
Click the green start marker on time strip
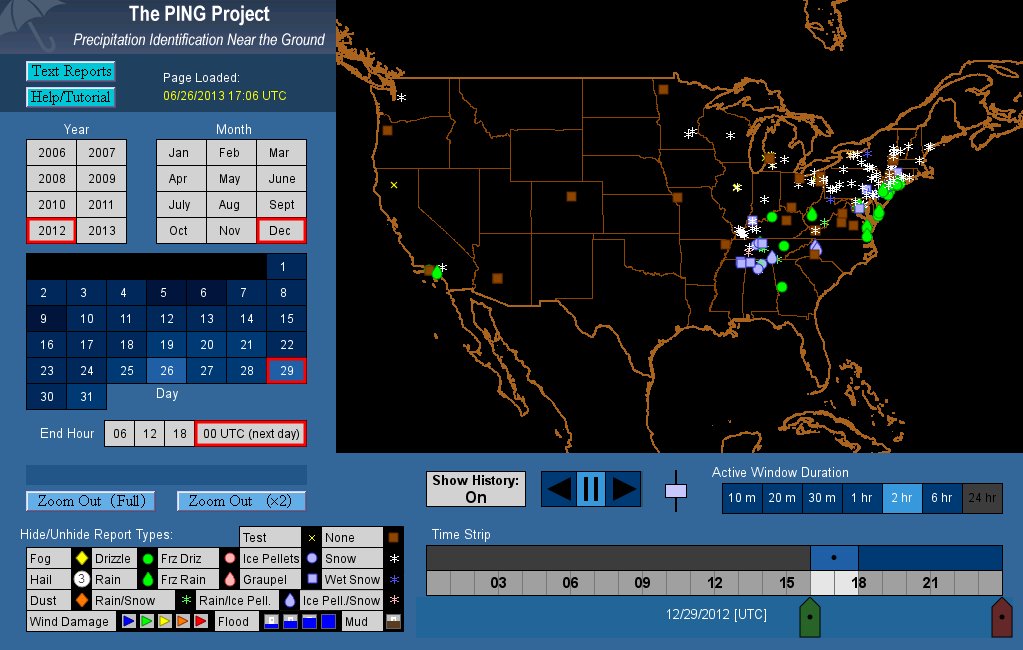pos(809,619)
